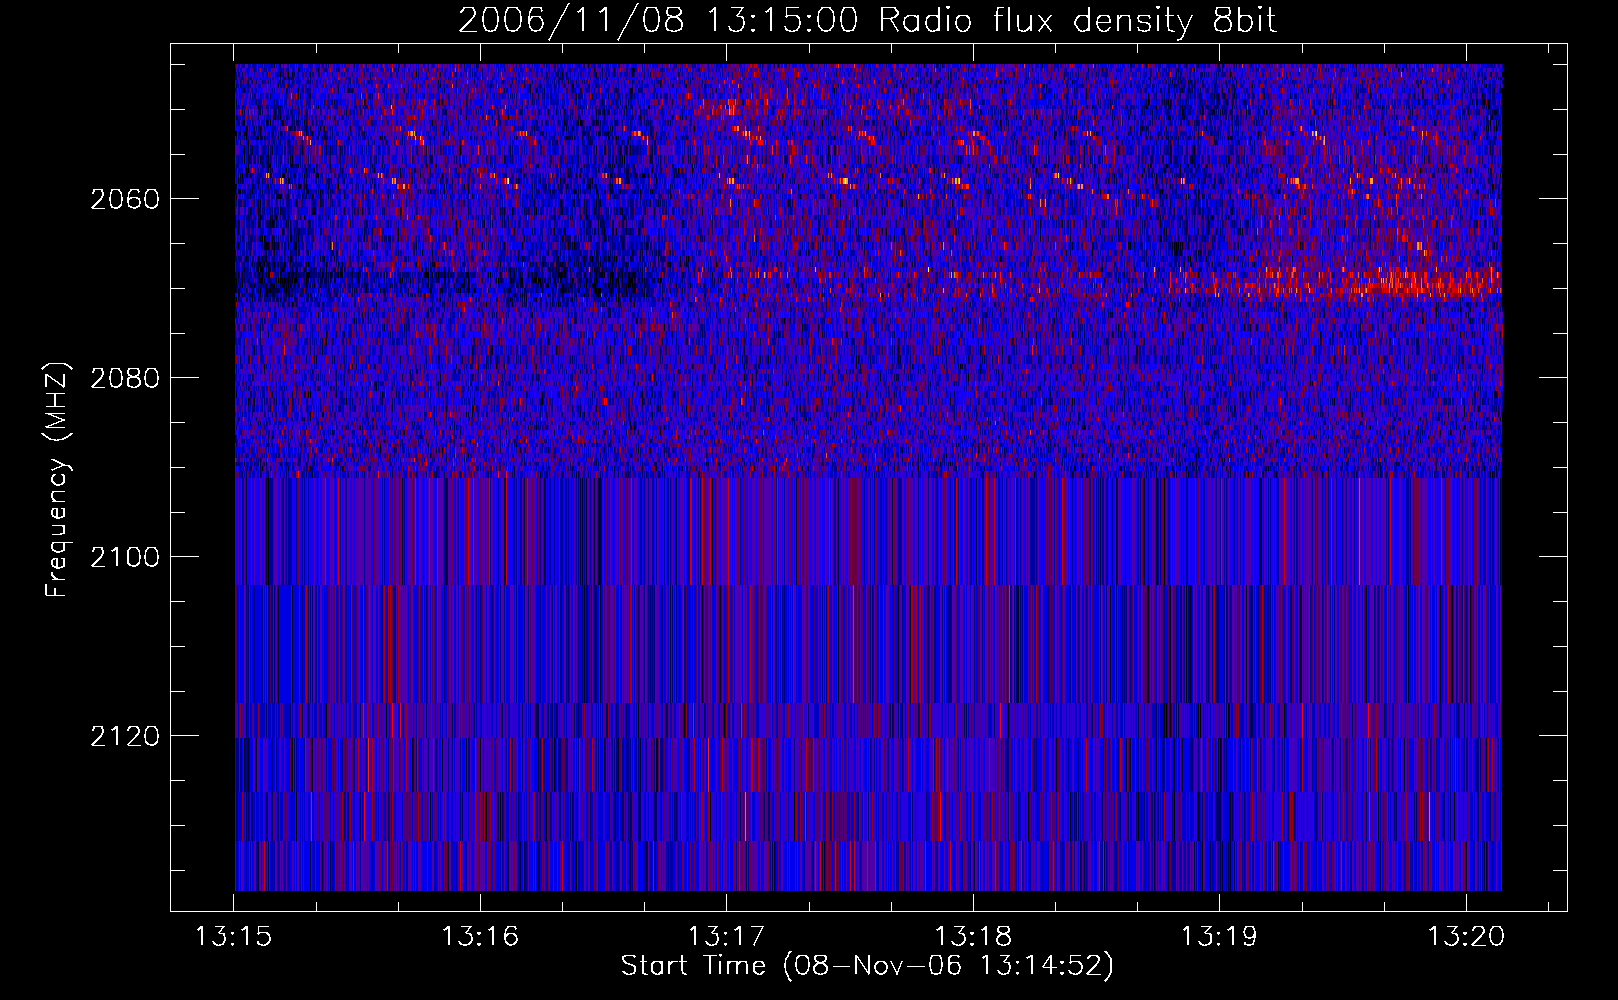Image resolution: width=1618 pixels, height=1000 pixels.
Task: Click the 13:15 time tick label
Action: (x=234, y=936)
